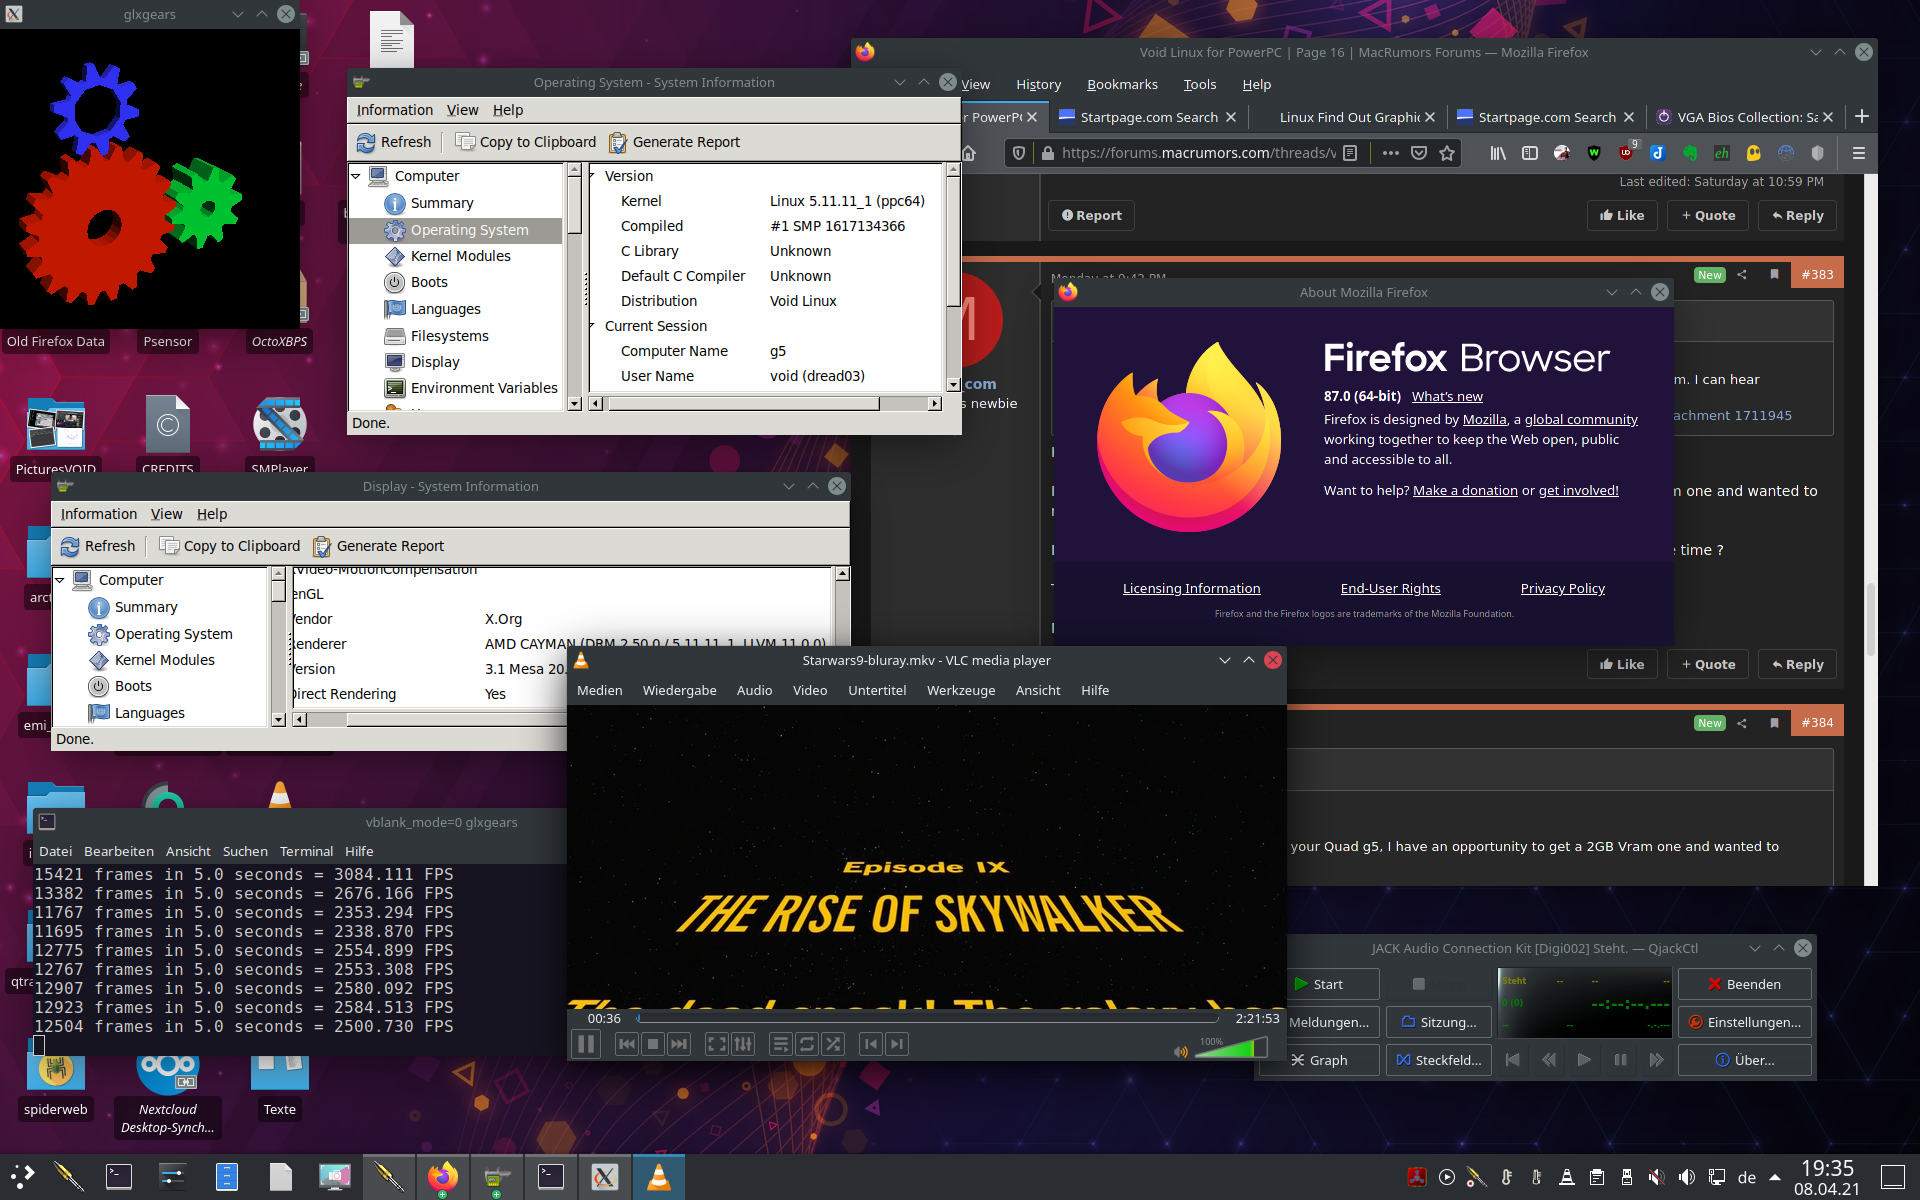Toggle VLC shuffle random button

tap(833, 1044)
